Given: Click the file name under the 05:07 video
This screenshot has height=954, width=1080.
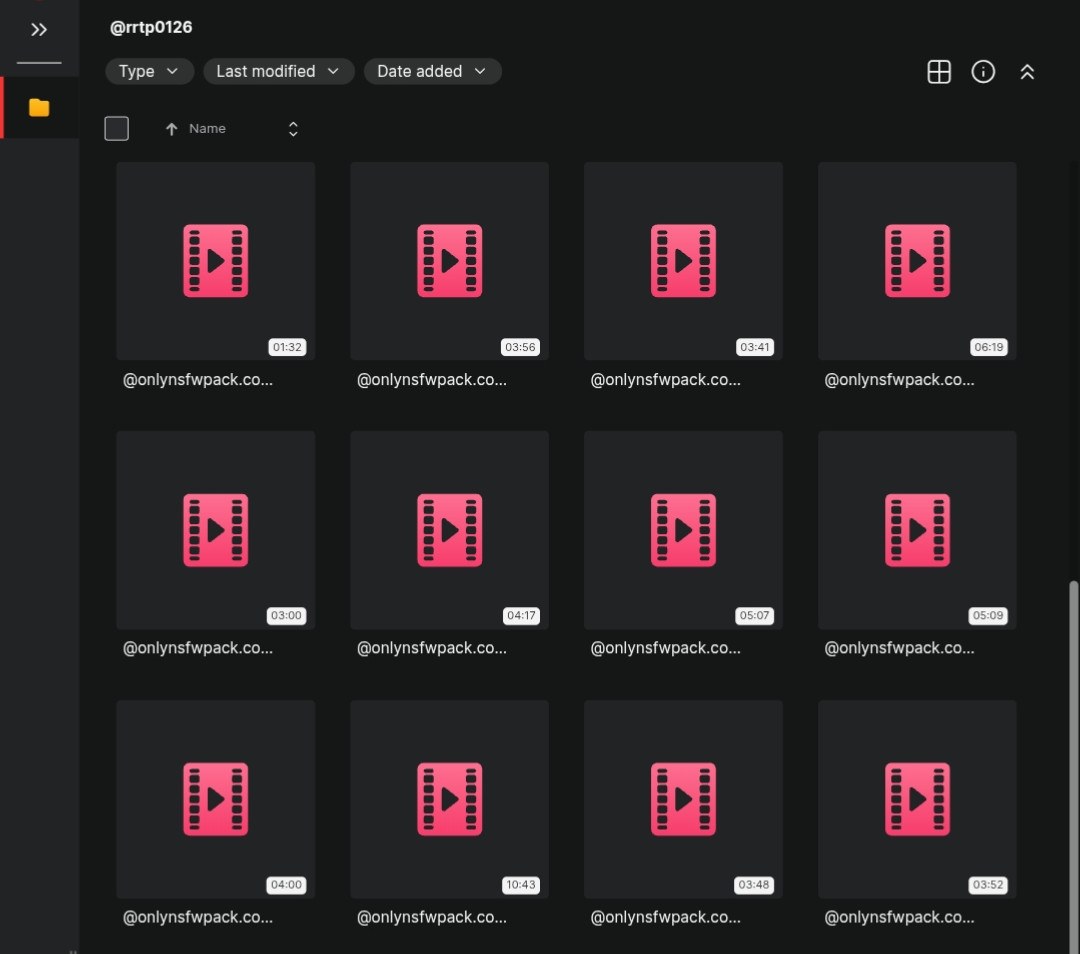Looking at the screenshot, I should [x=665, y=648].
